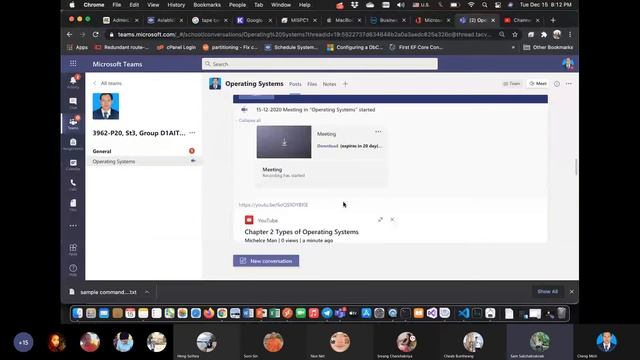
Task: Switch to the Posts tab
Action: pos(295,84)
